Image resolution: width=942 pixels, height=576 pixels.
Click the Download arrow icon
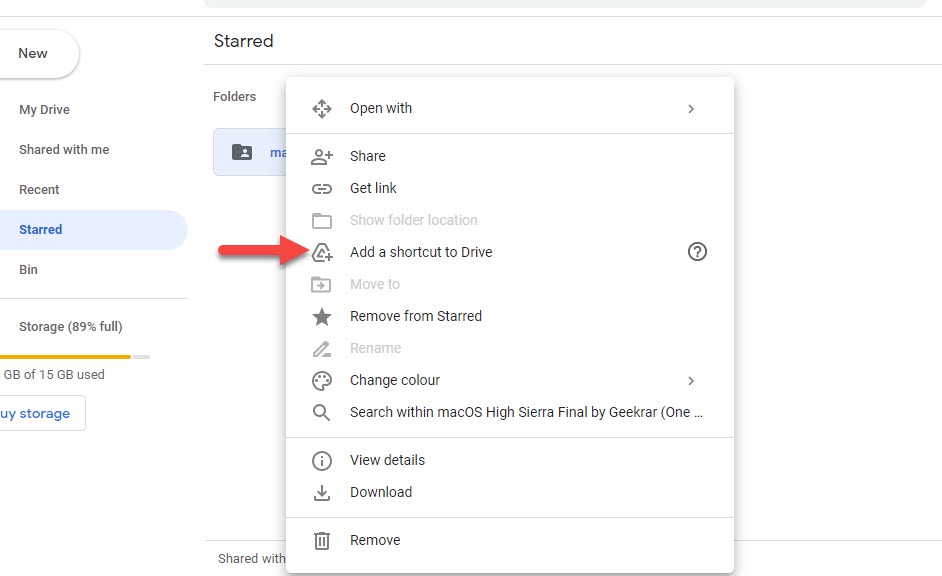pos(321,492)
